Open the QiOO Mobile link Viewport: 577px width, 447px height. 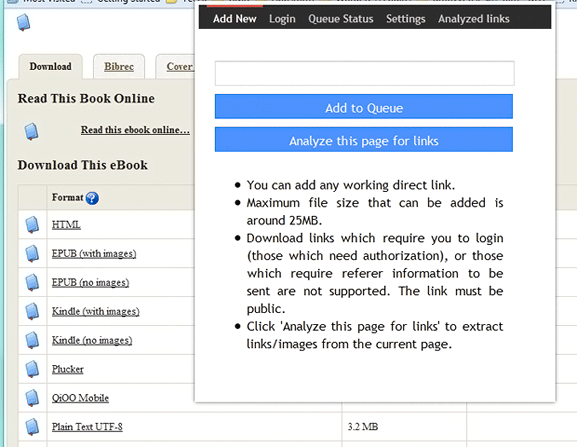tap(80, 398)
